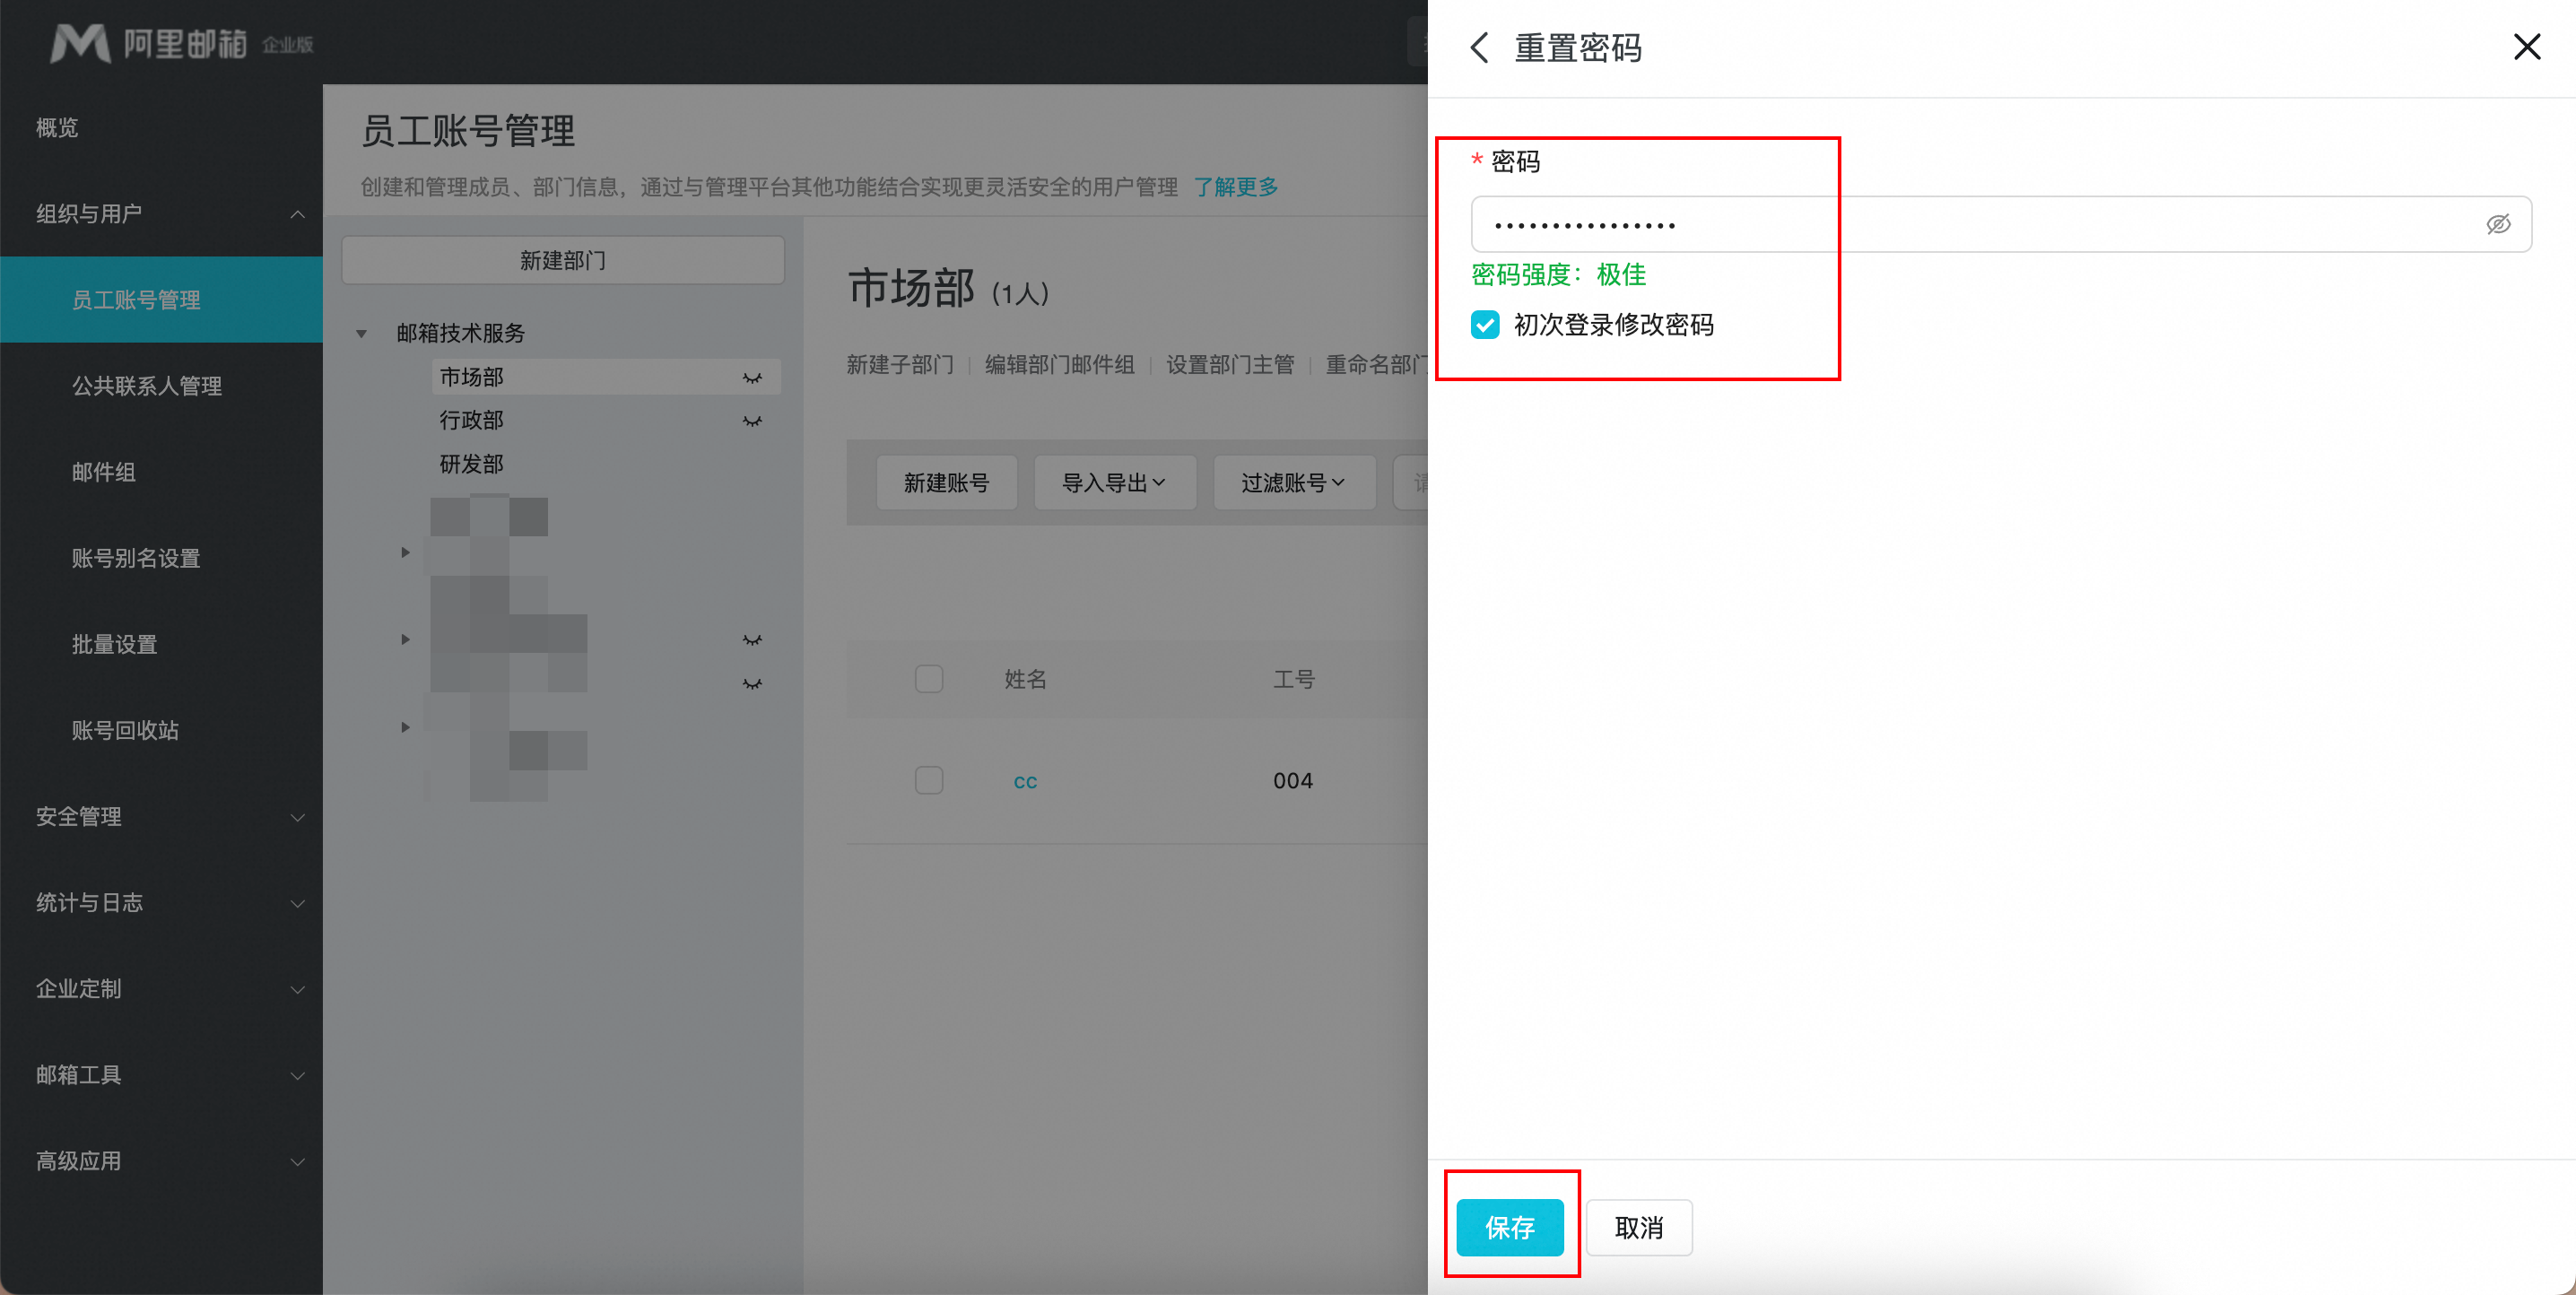
Task: Collapse the 组织与用户 menu section
Action: click(297, 214)
